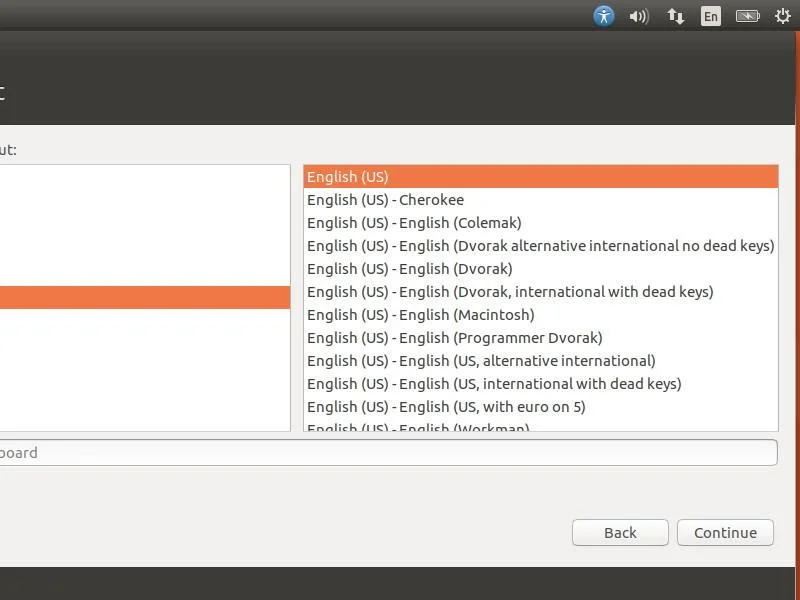The image size is (800, 600).
Task: Open the En keyboard language indicator
Action: [711, 16]
